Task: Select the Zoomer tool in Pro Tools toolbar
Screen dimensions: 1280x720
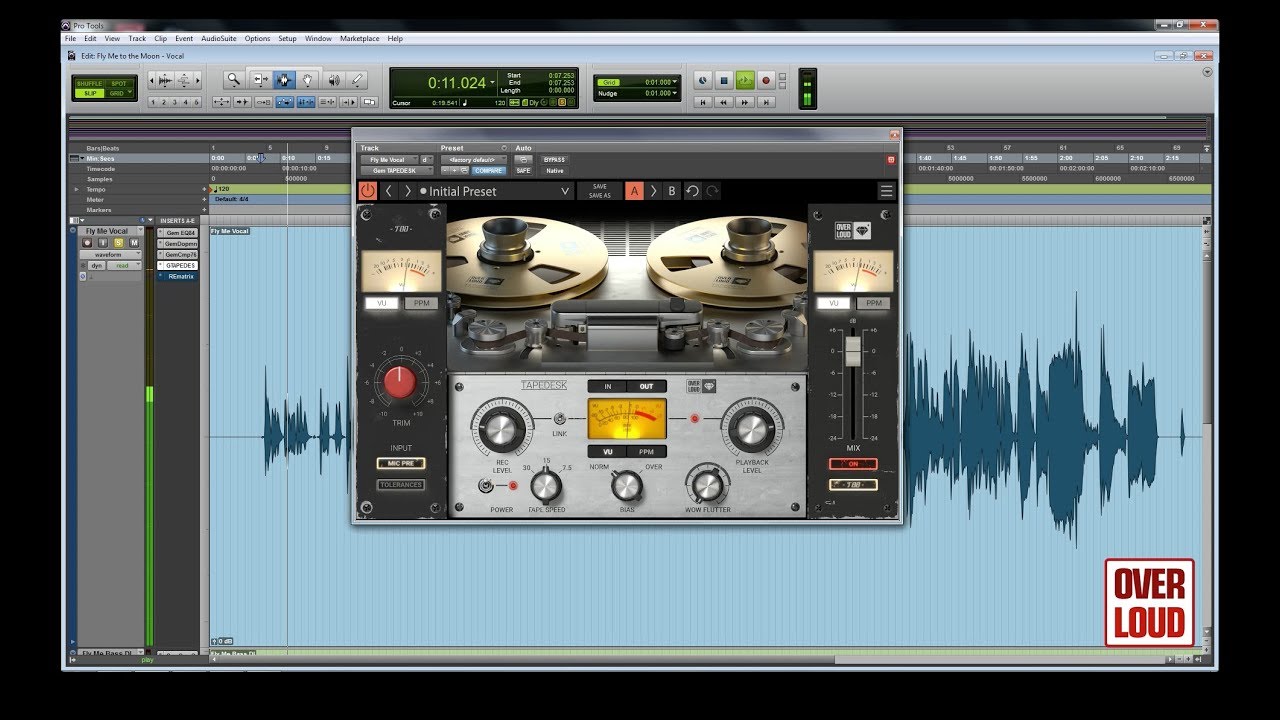Action: (x=233, y=80)
